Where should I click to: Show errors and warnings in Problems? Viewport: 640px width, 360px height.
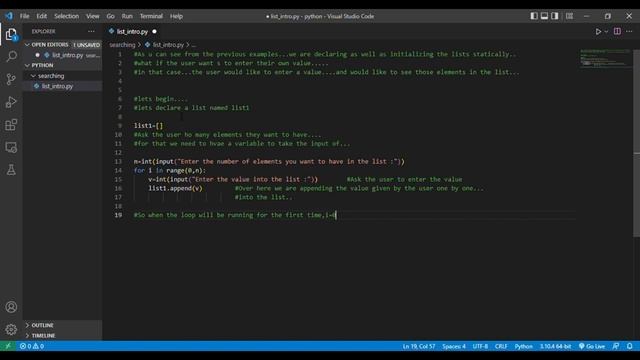click(32, 346)
